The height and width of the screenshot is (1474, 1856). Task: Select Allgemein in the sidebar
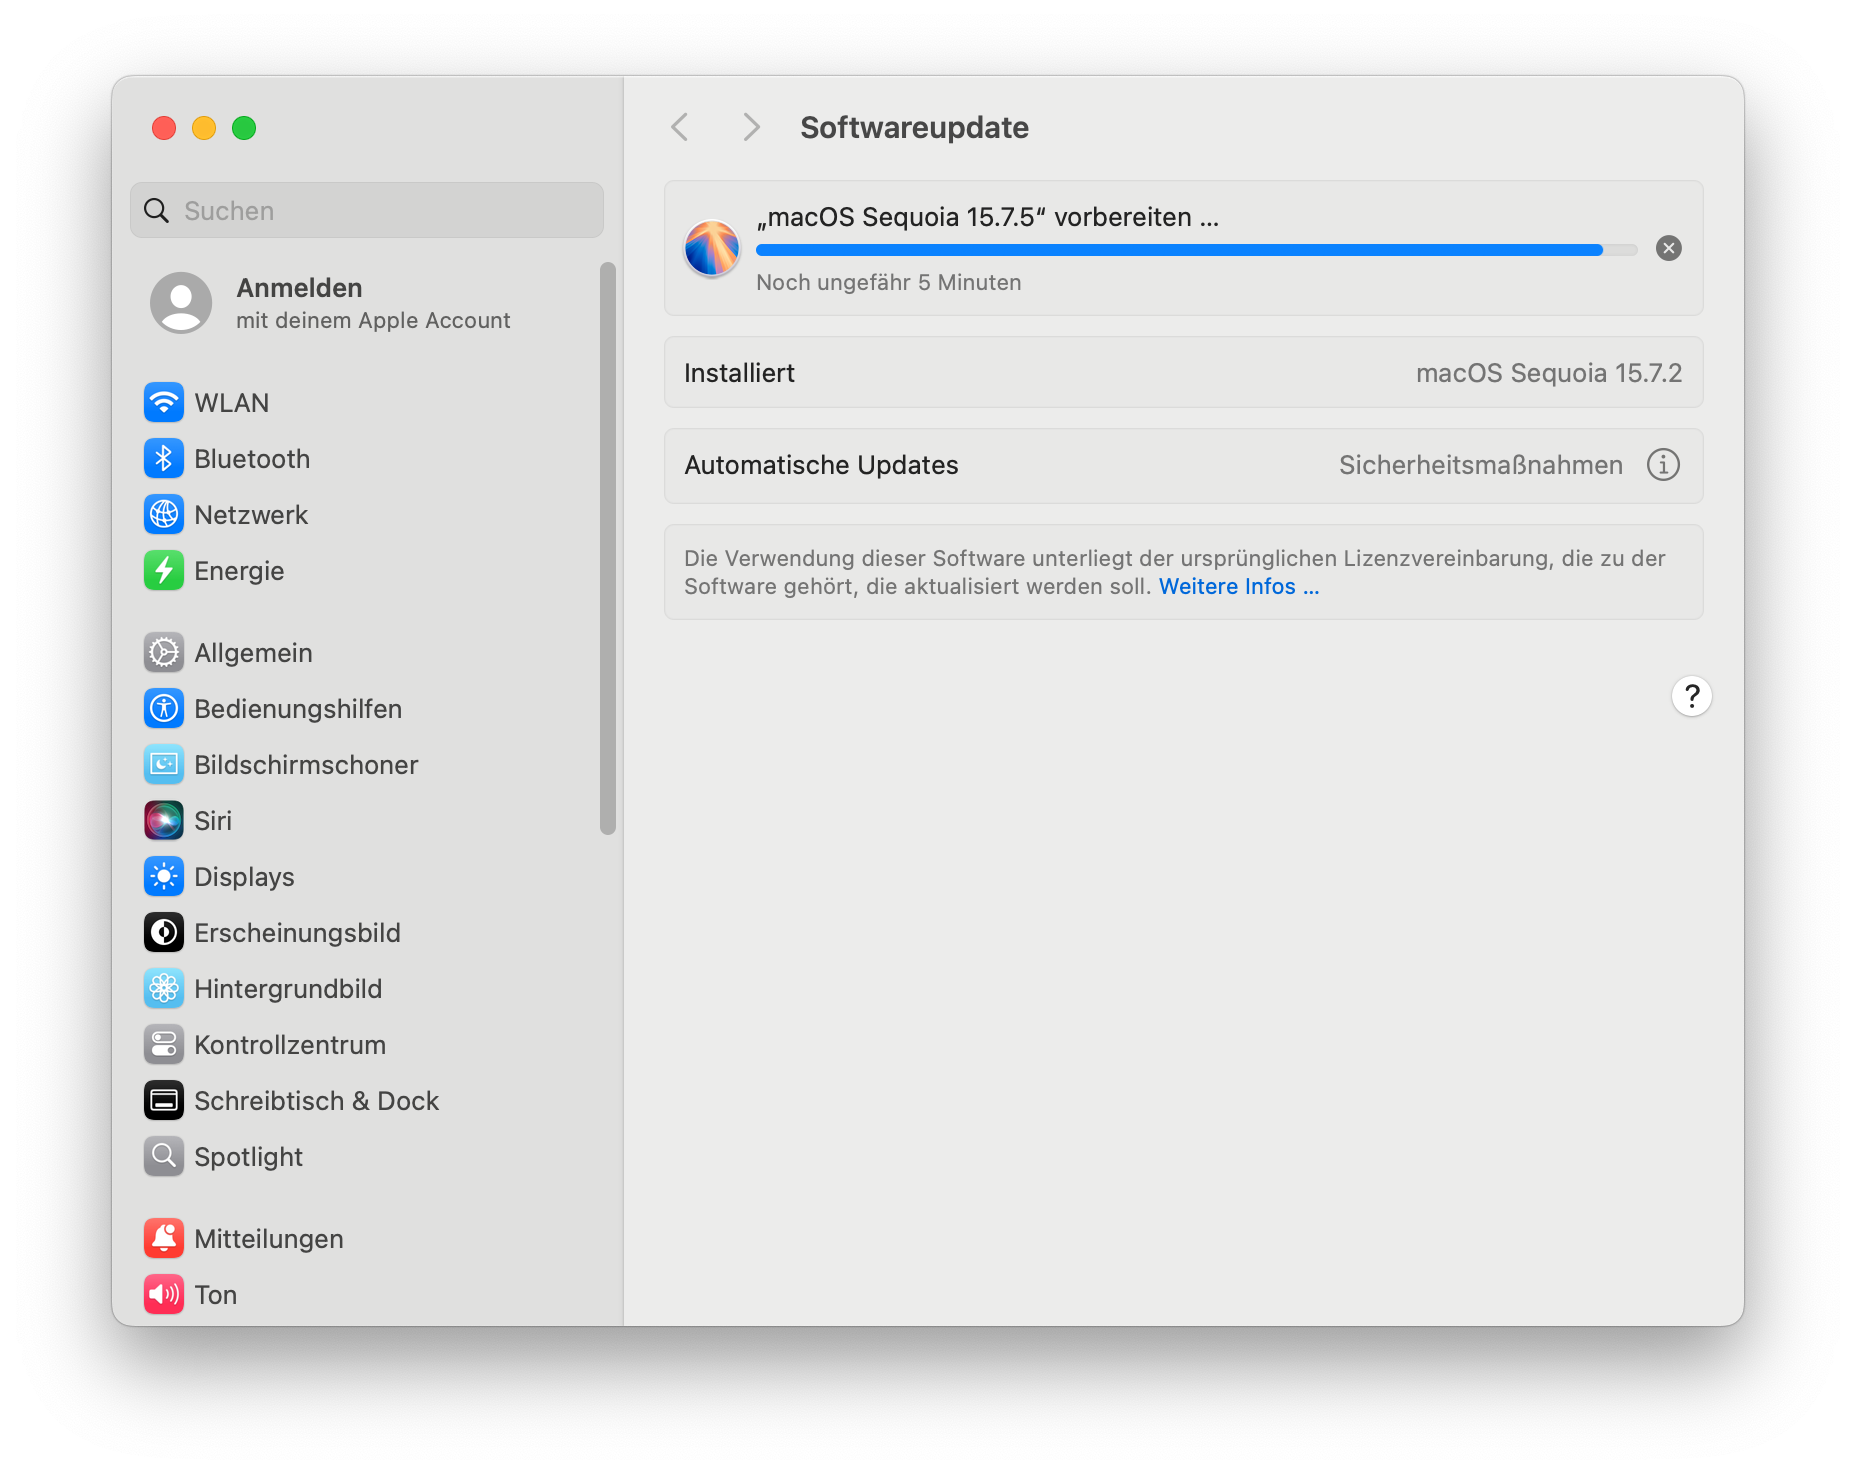(253, 653)
